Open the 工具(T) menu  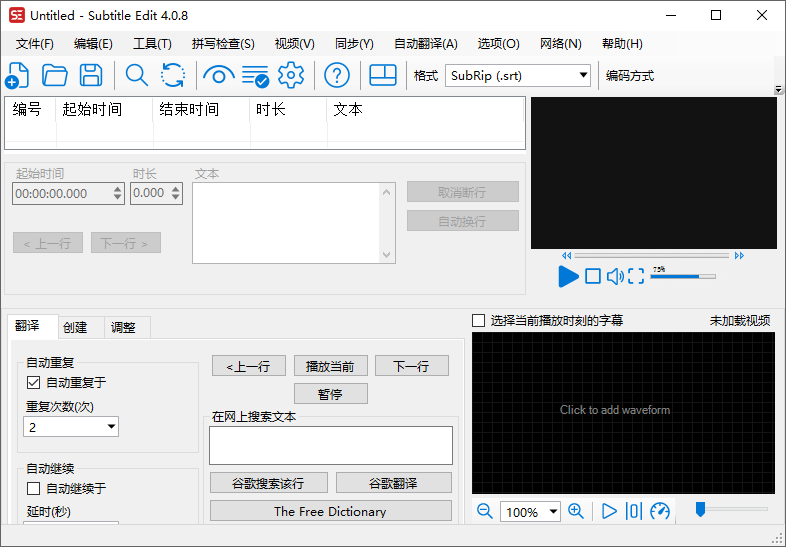click(152, 44)
